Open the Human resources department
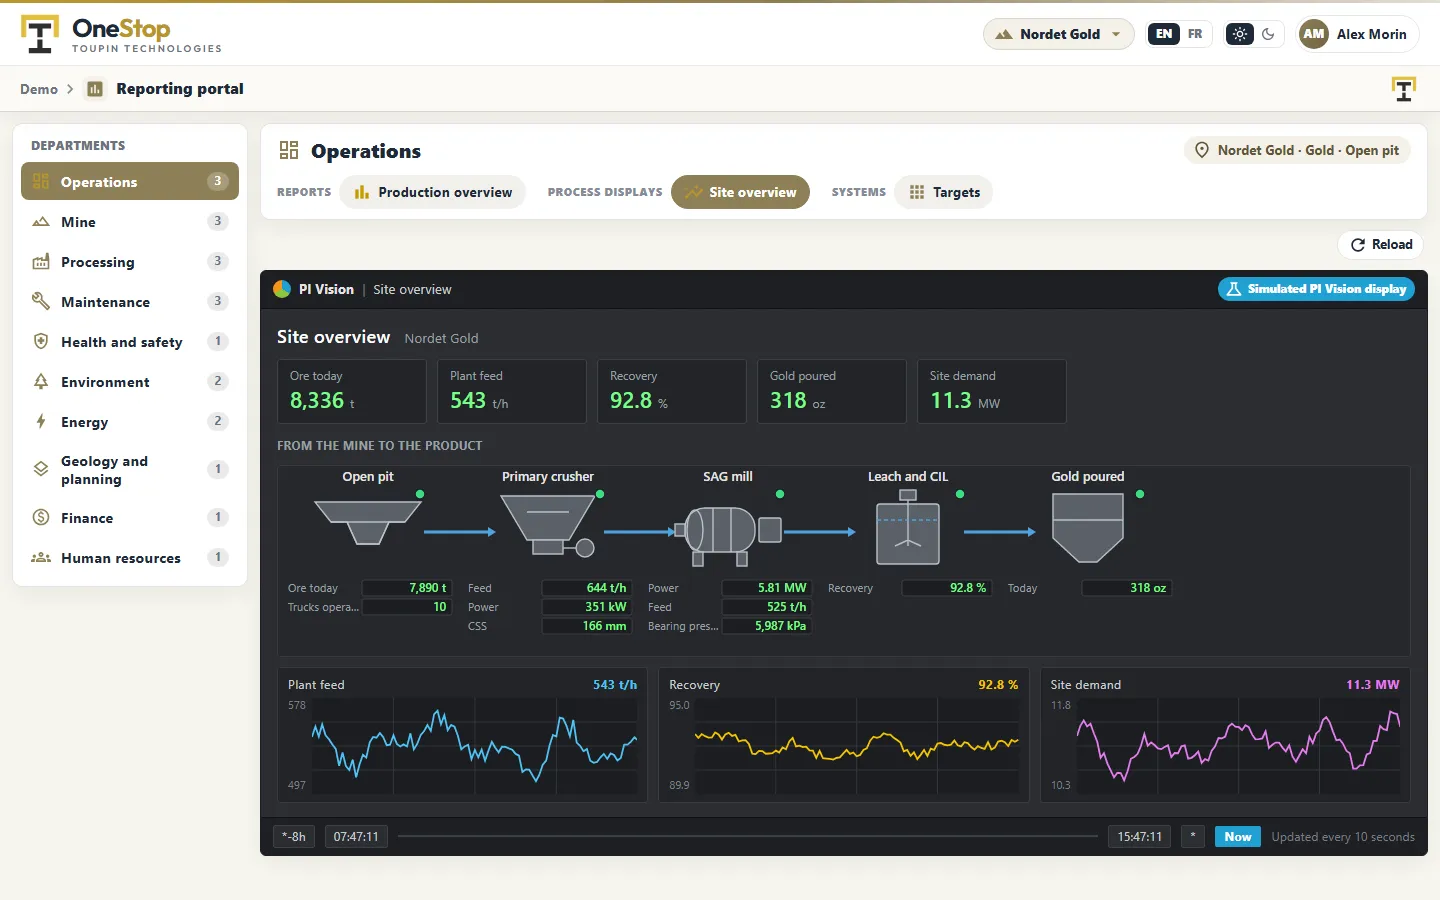The width and height of the screenshot is (1440, 900). [130, 557]
